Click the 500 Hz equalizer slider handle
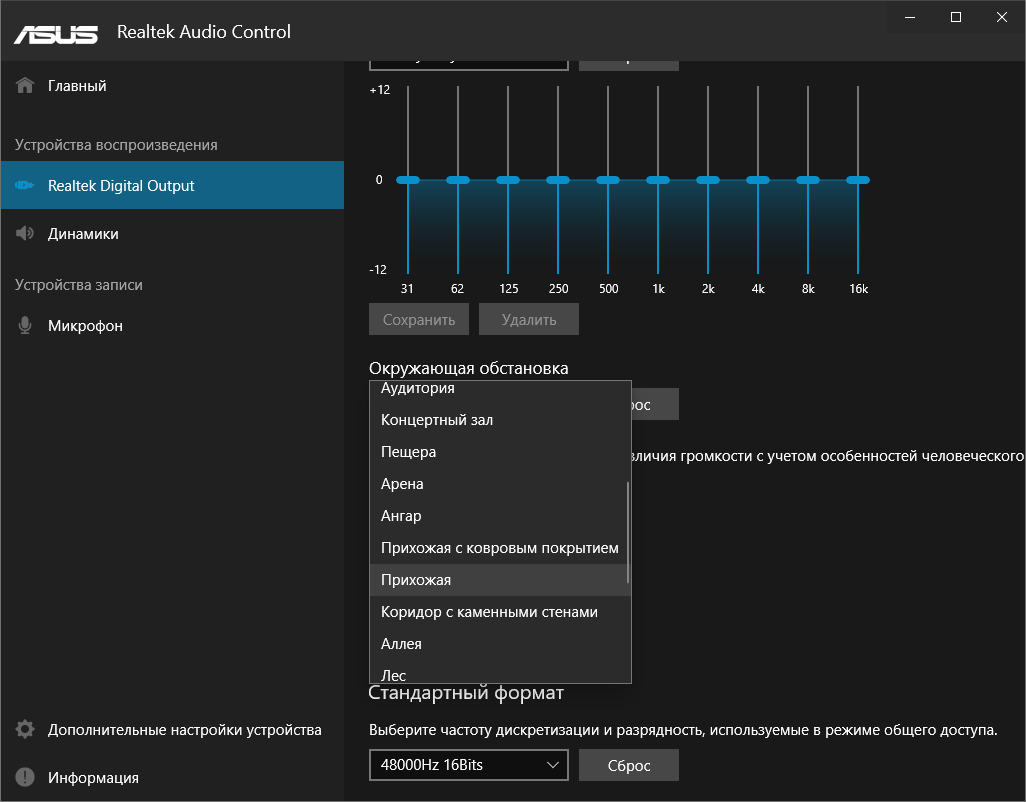The image size is (1026, 802). click(608, 180)
